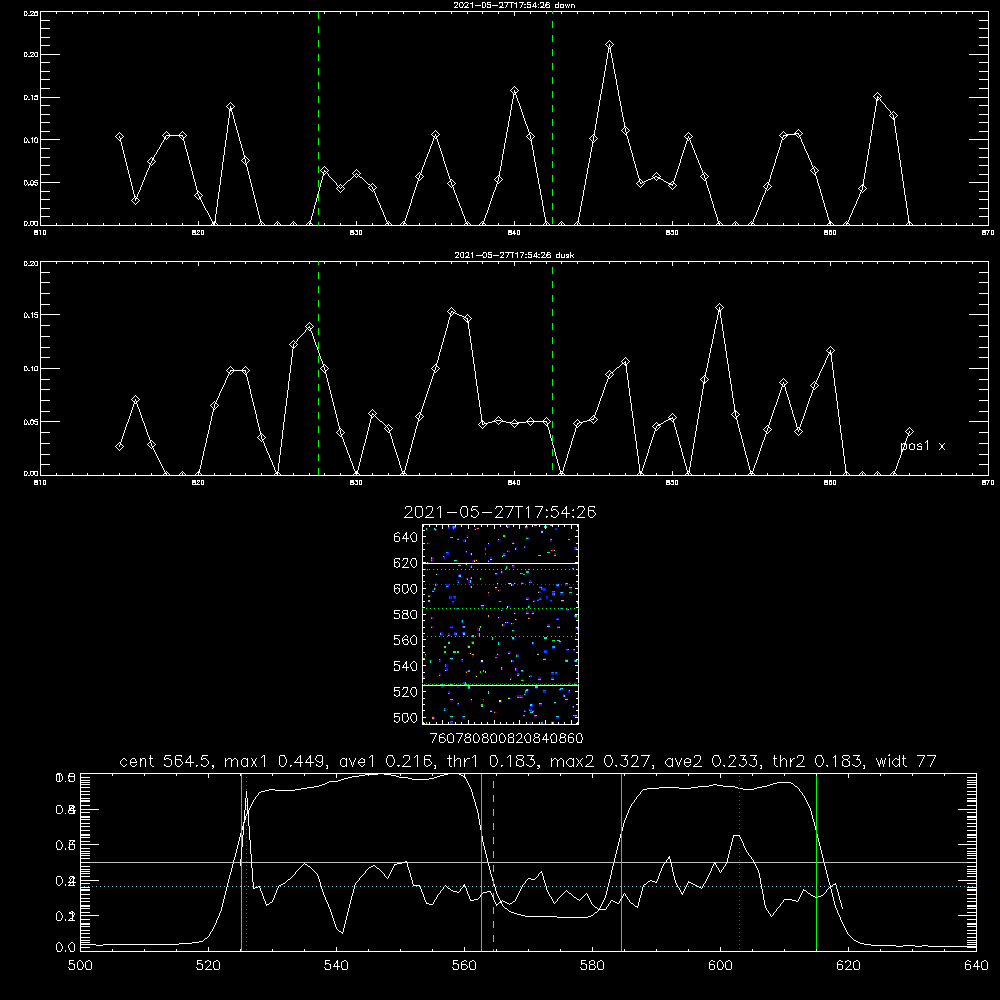Click the 560 y-axis label of scatter image
The width and height of the screenshot is (1000, 1000).
406,640
